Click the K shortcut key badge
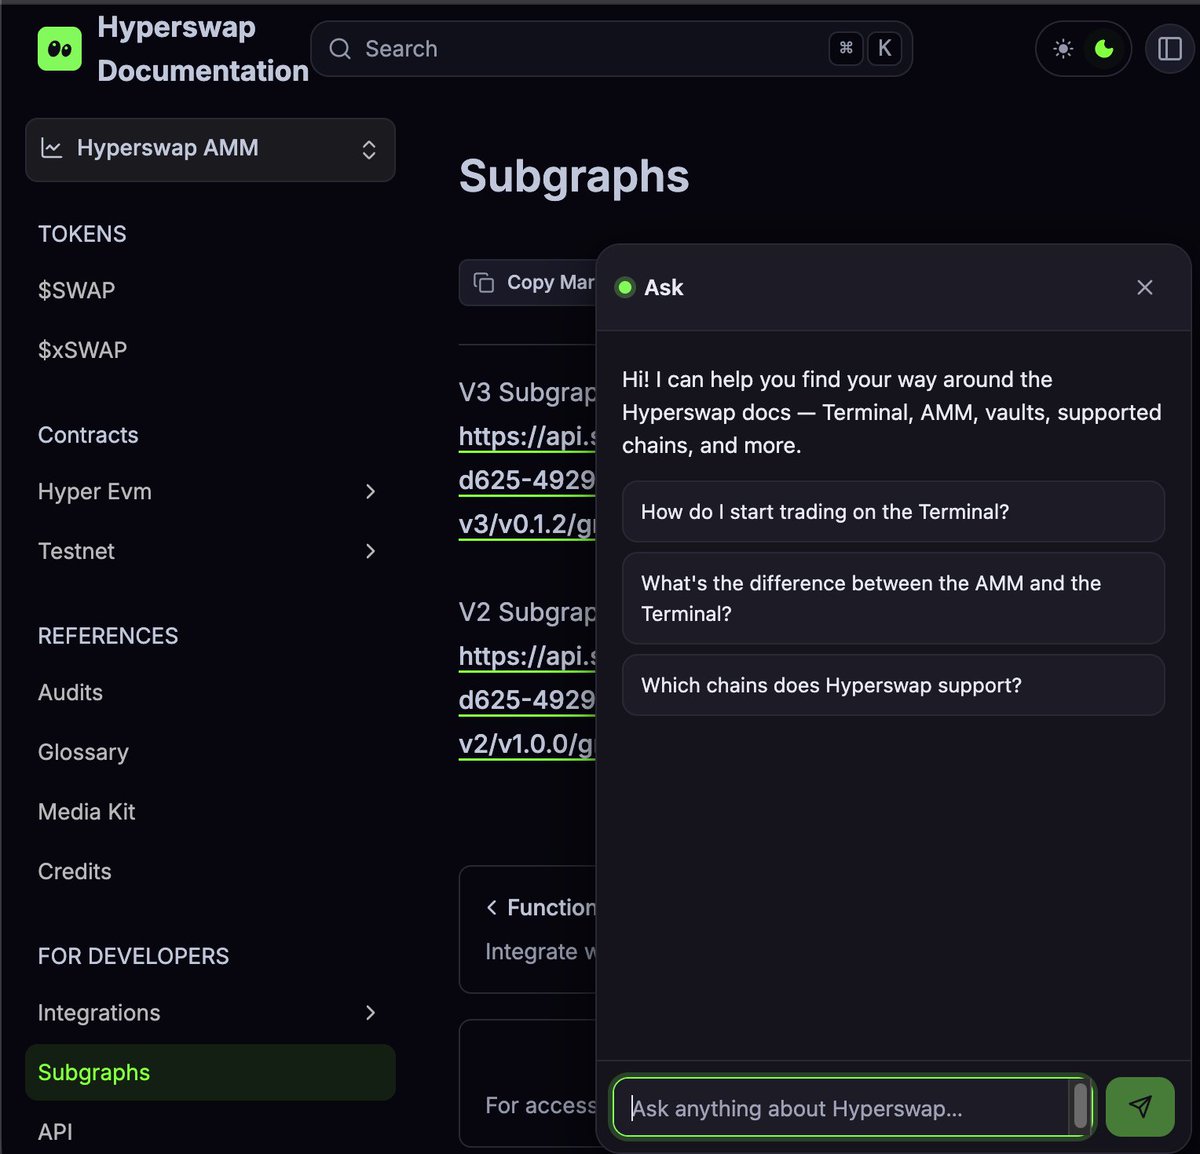Image resolution: width=1200 pixels, height=1154 pixels. [884, 48]
